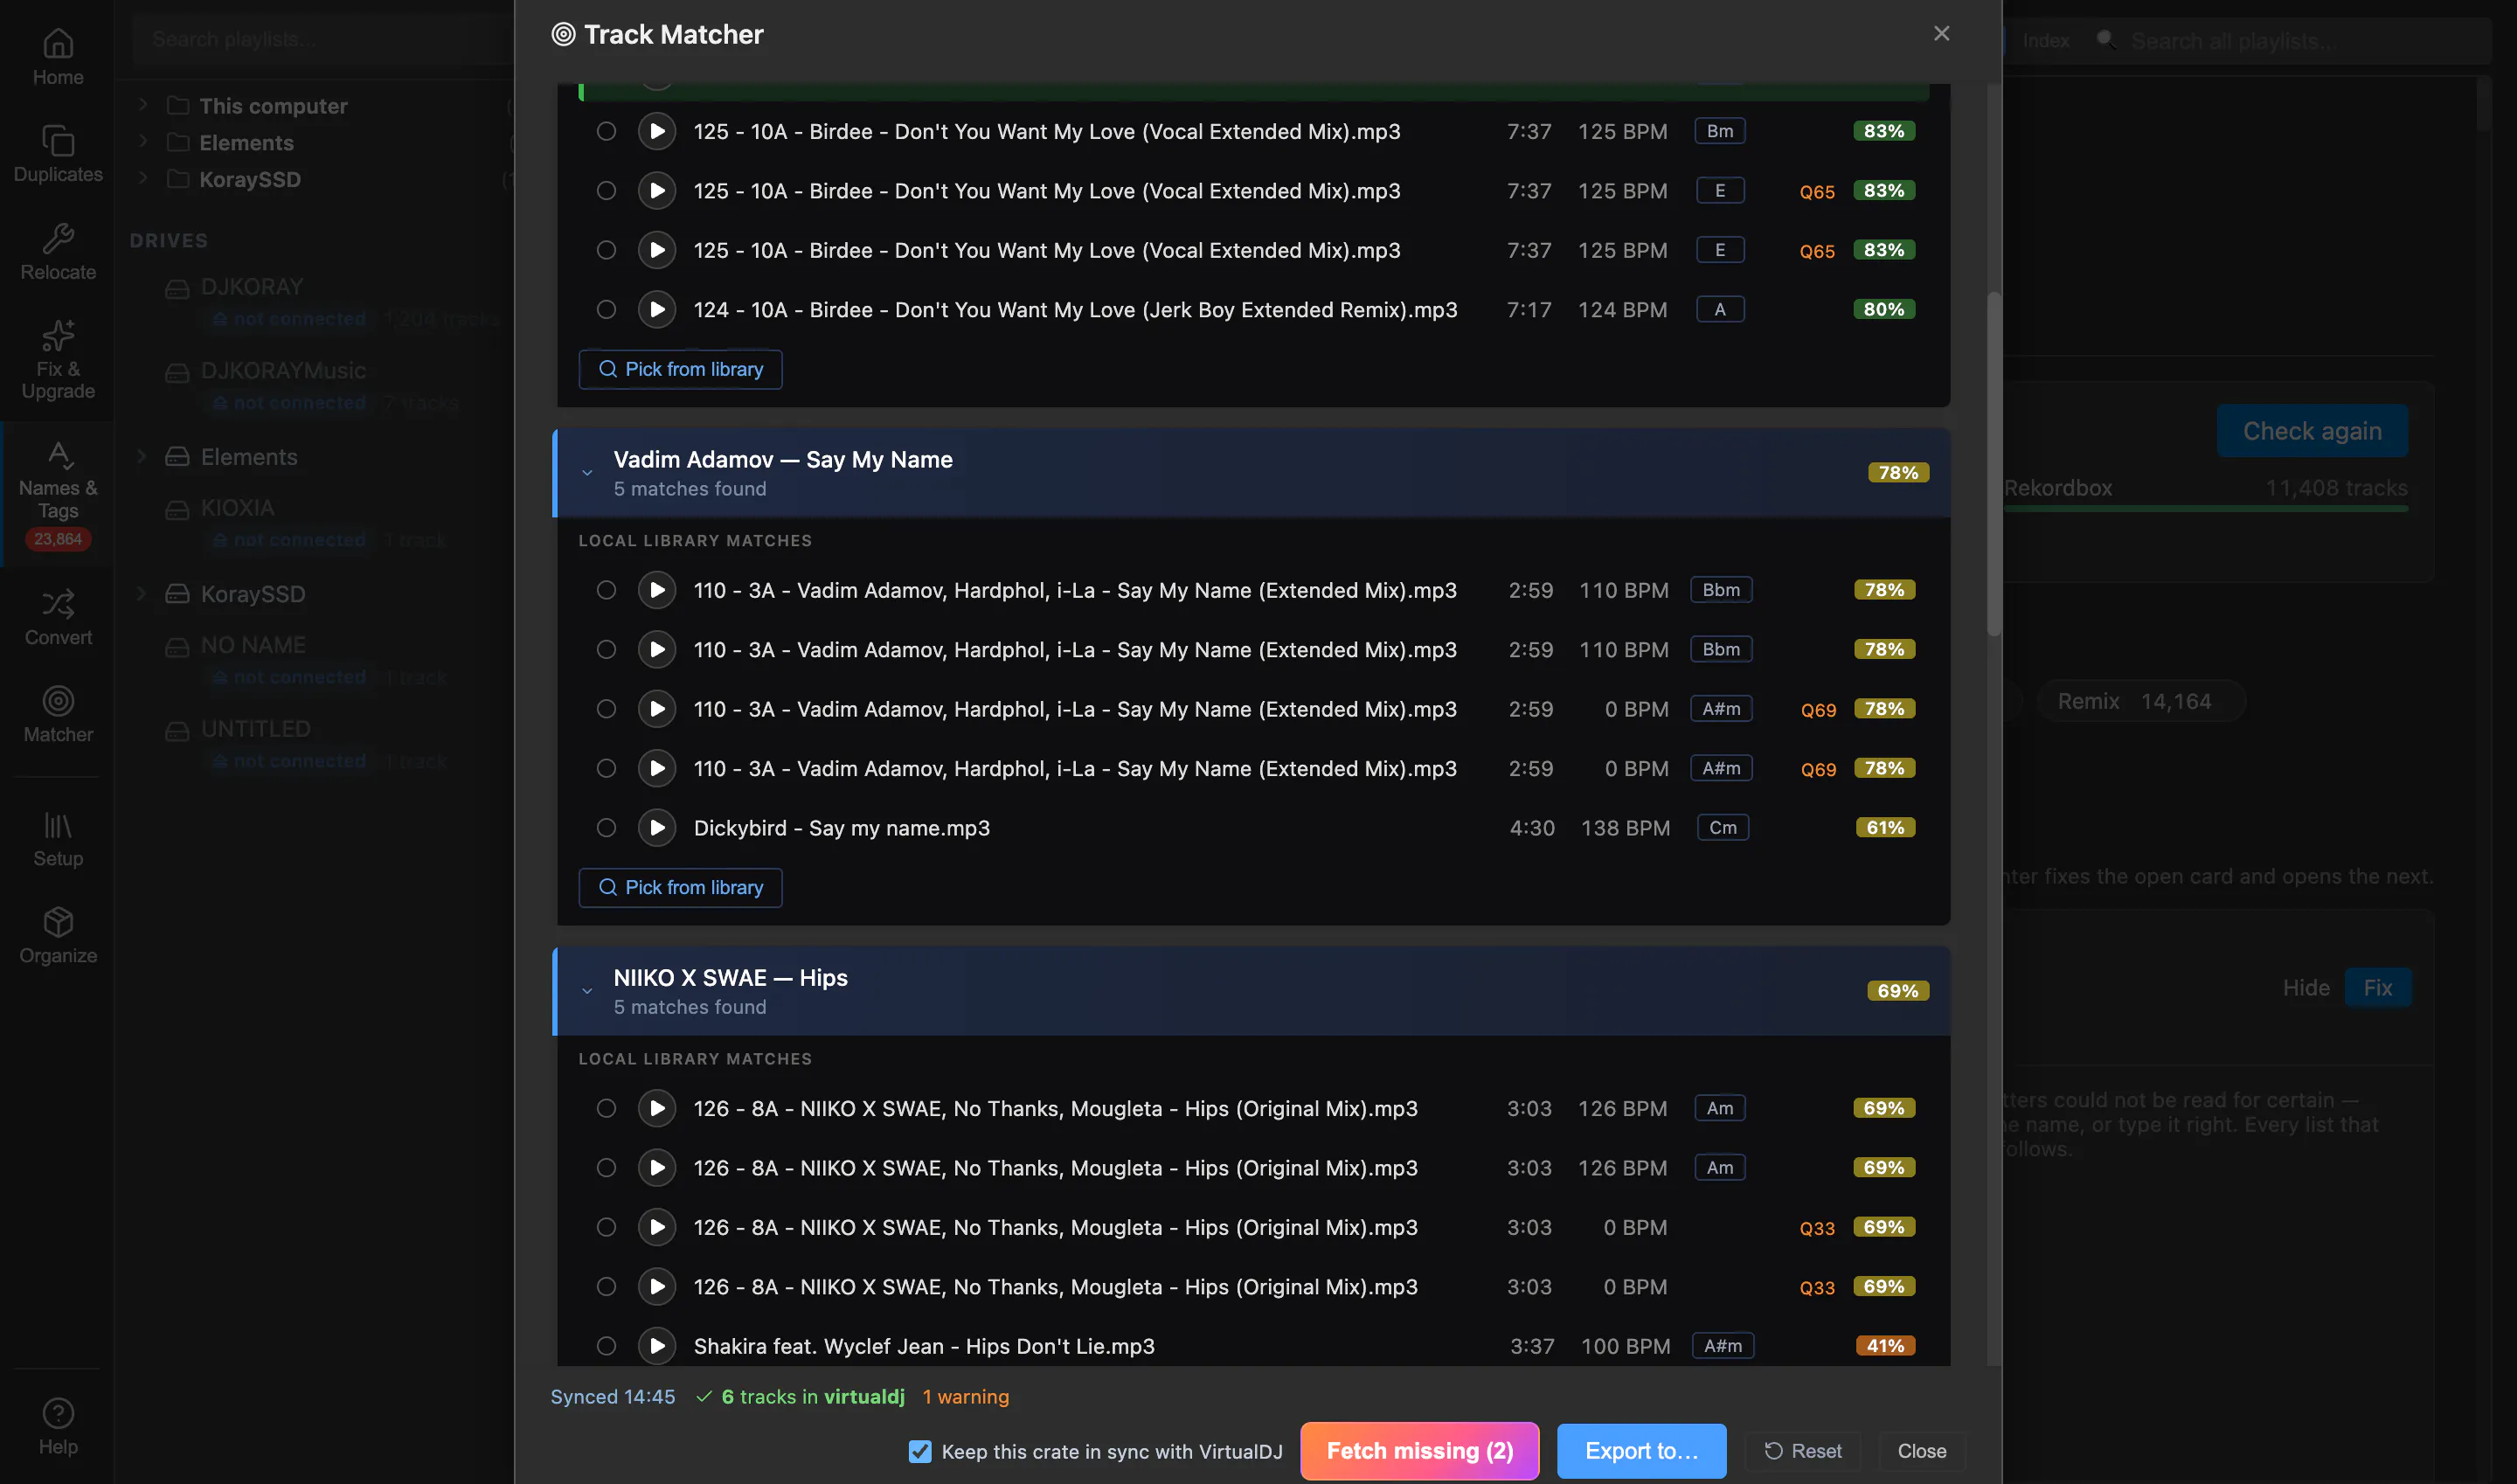Click the Elements drive icon

(177, 457)
